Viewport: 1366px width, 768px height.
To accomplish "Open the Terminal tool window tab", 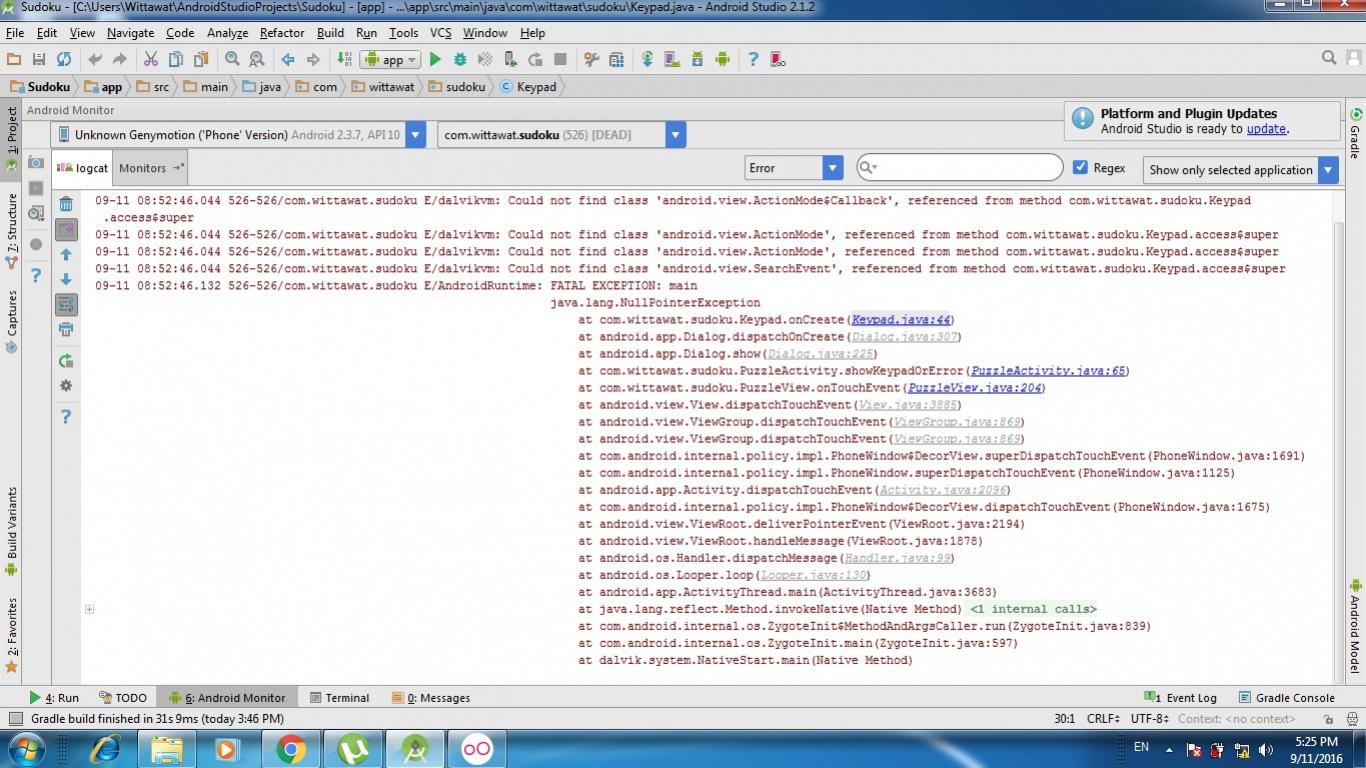I will click(339, 698).
